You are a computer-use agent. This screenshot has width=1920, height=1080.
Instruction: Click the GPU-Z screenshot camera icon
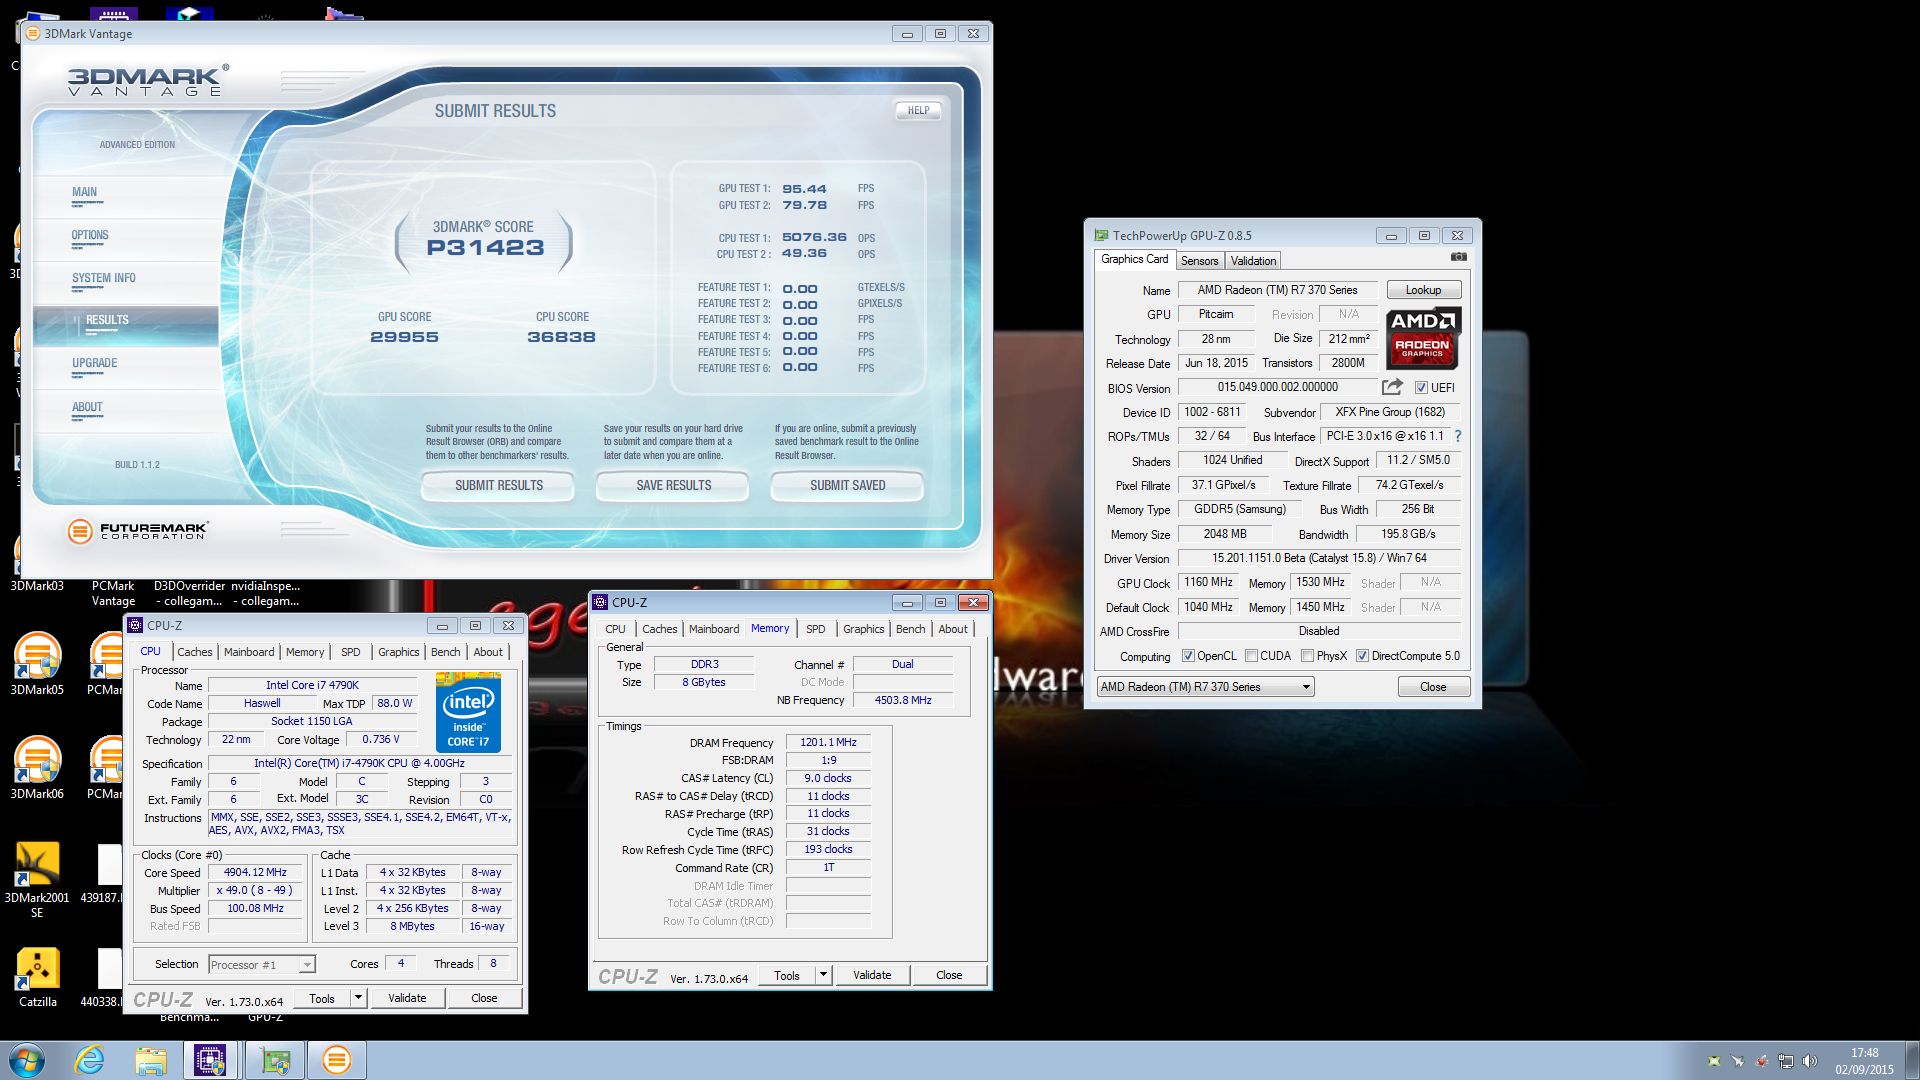pyautogui.click(x=1459, y=257)
